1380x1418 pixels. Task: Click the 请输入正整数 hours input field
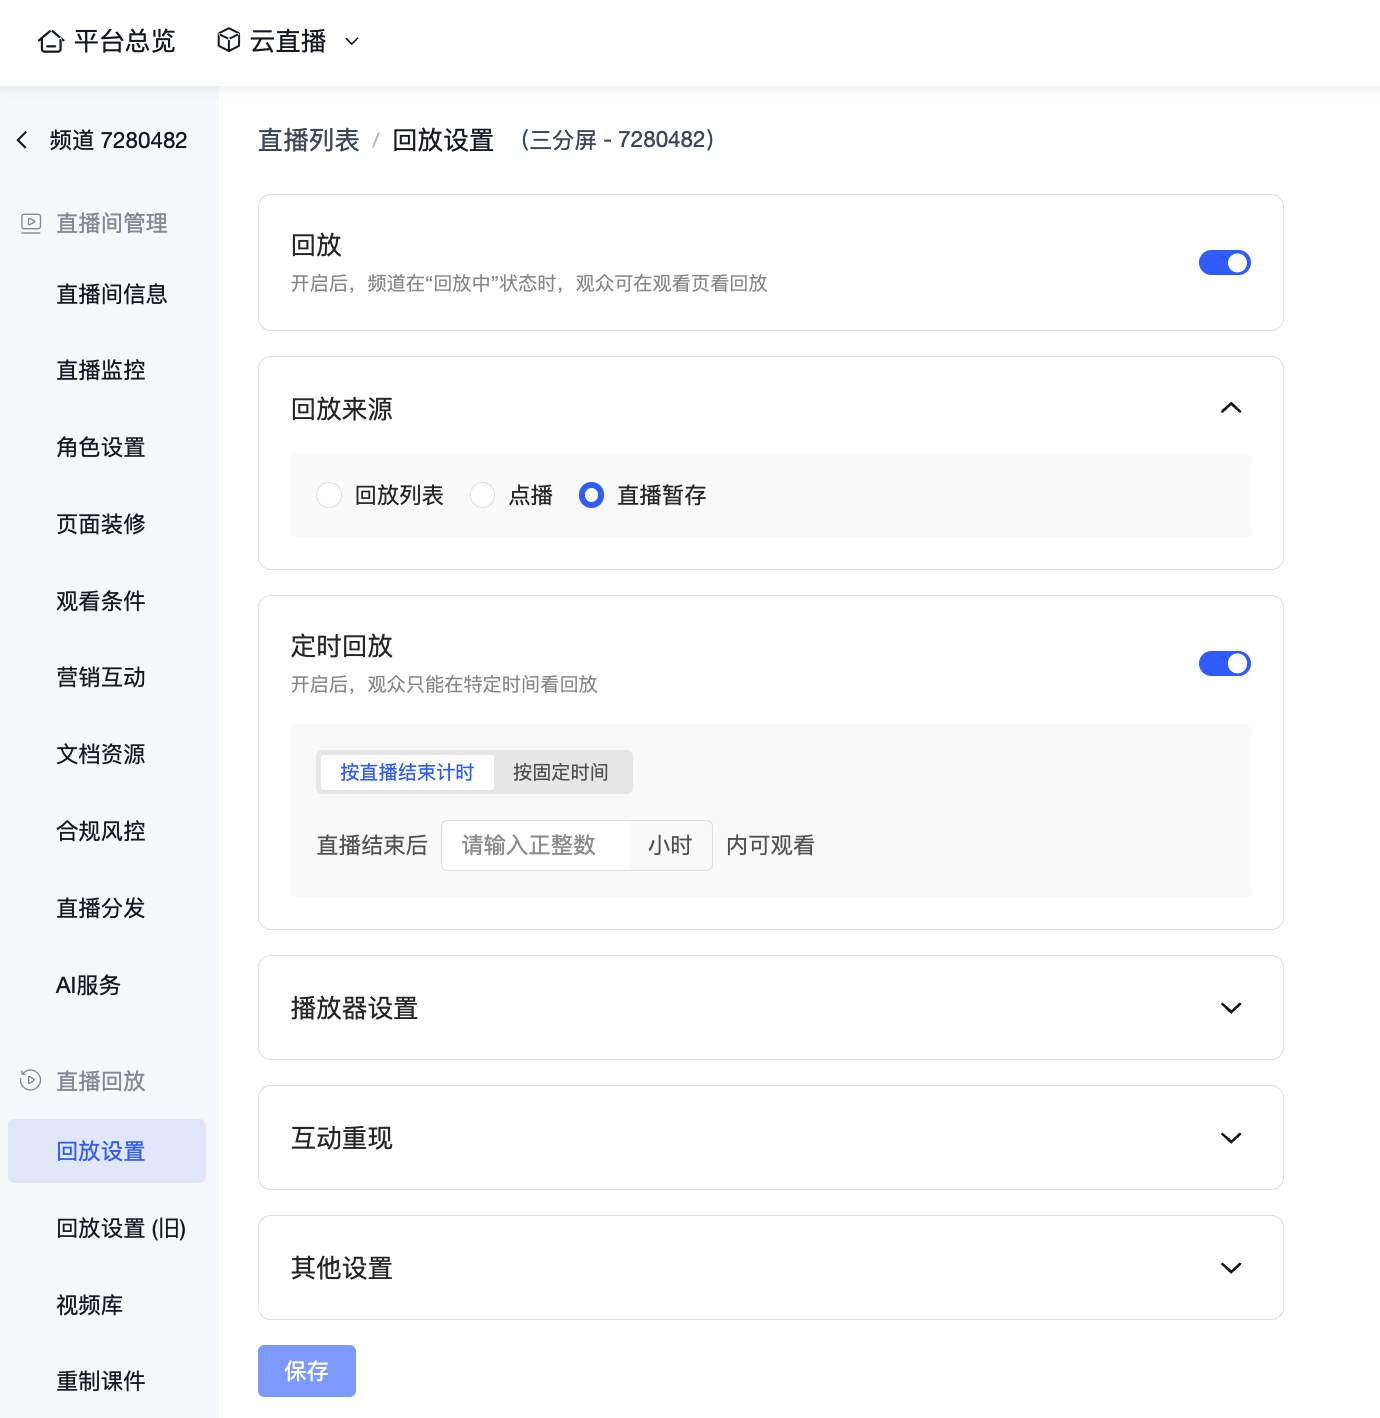coord(536,845)
